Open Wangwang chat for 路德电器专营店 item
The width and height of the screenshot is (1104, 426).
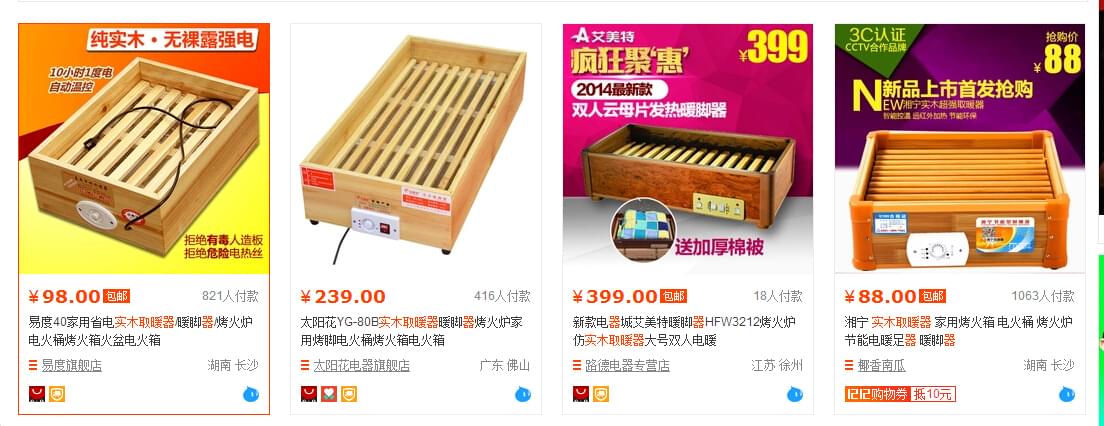click(x=795, y=394)
